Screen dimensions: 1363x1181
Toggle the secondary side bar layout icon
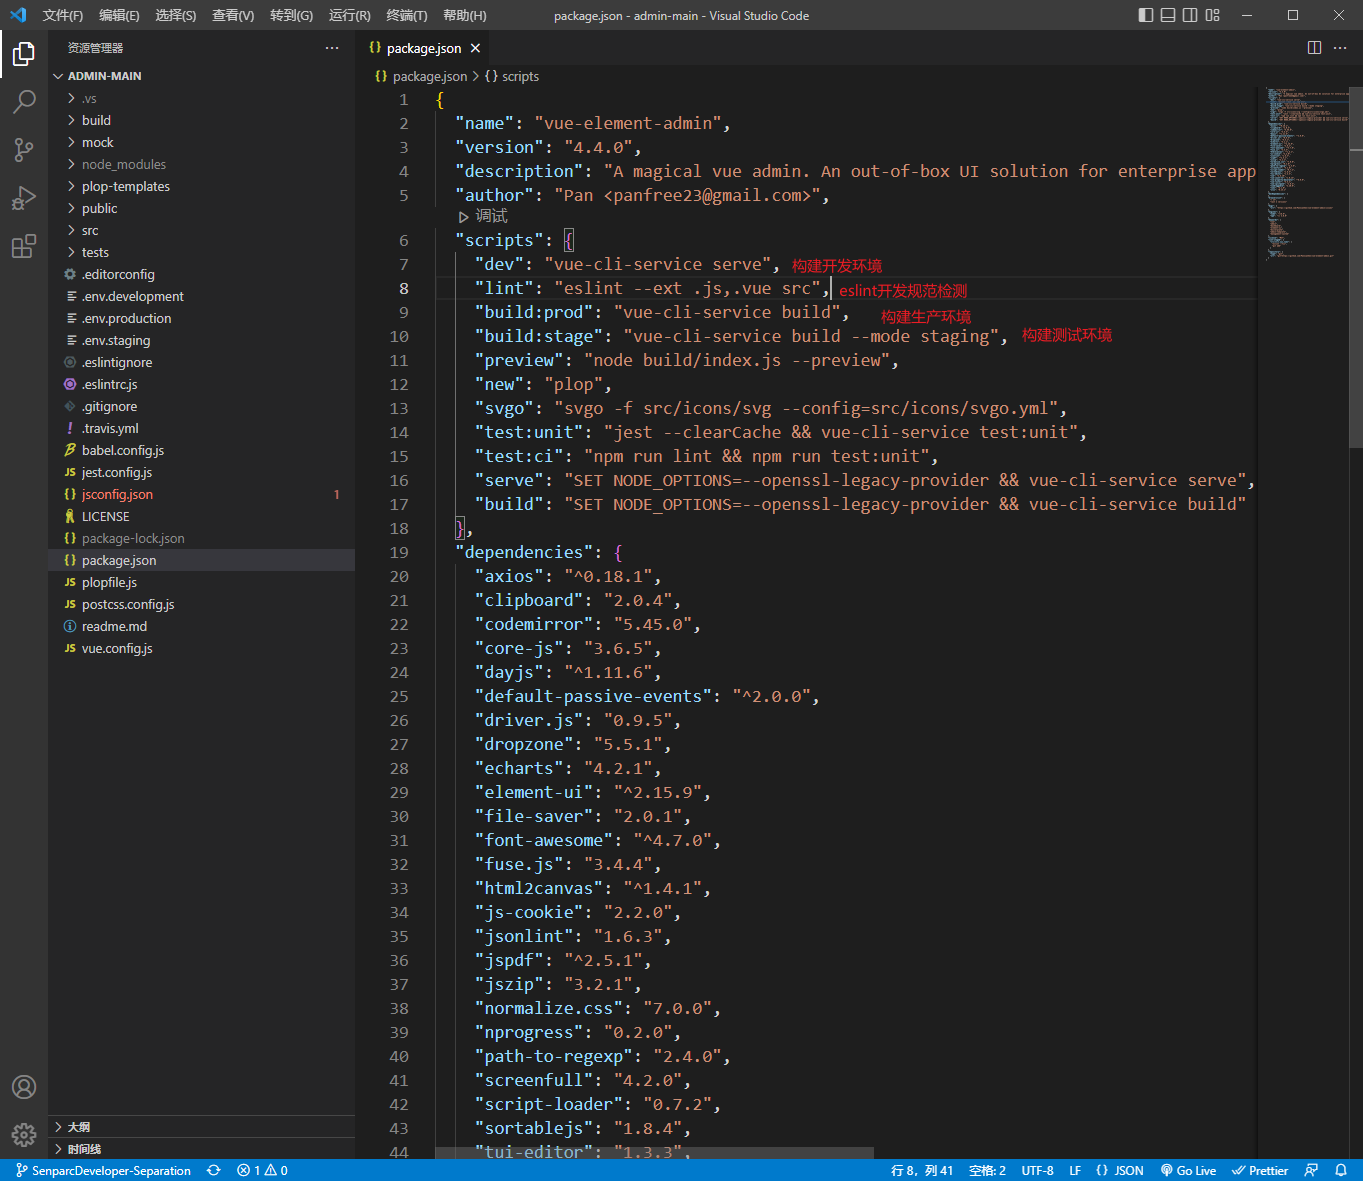click(1190, 15)
